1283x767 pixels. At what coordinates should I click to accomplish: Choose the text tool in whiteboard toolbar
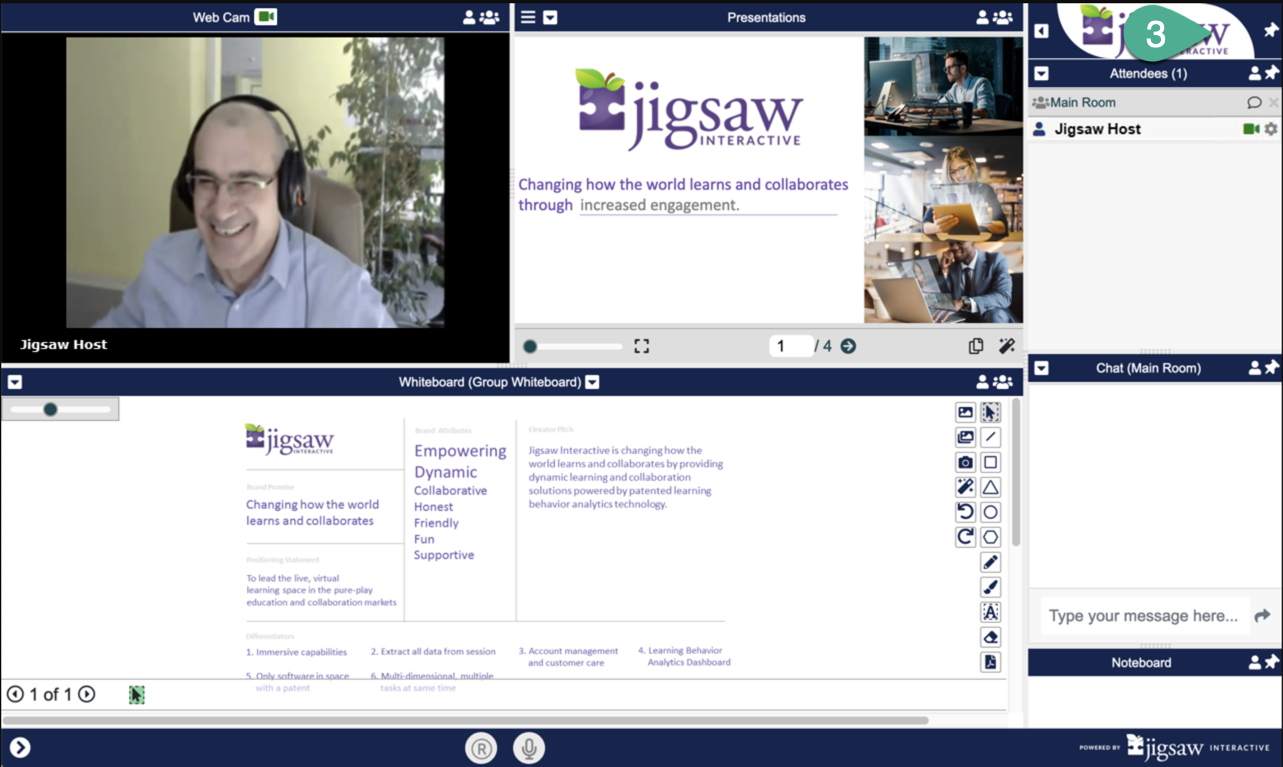click(x=990, y=612)
